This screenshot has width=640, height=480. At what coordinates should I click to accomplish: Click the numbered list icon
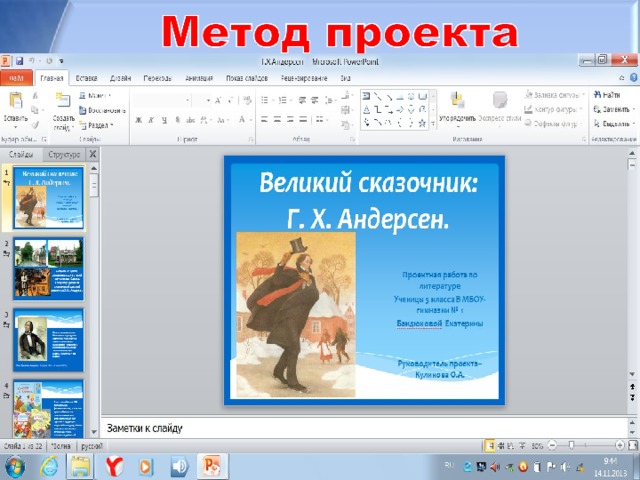click(x=282, y=100)
